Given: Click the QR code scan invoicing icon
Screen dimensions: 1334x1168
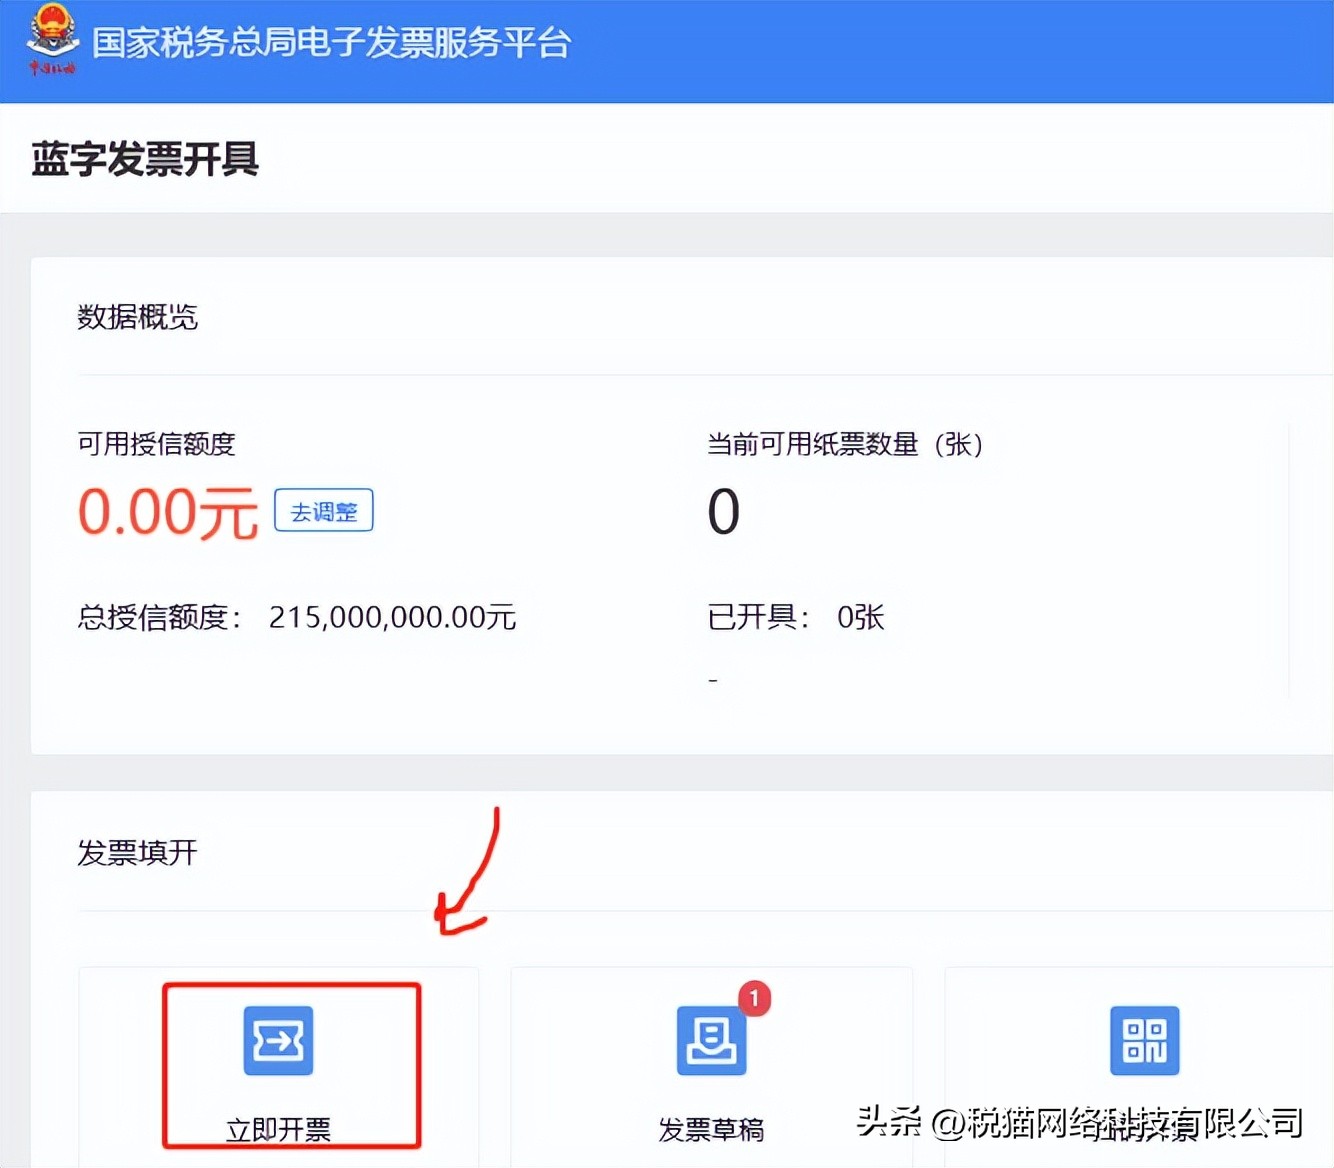Looking at the screenshot, I should (1144, 1040).
